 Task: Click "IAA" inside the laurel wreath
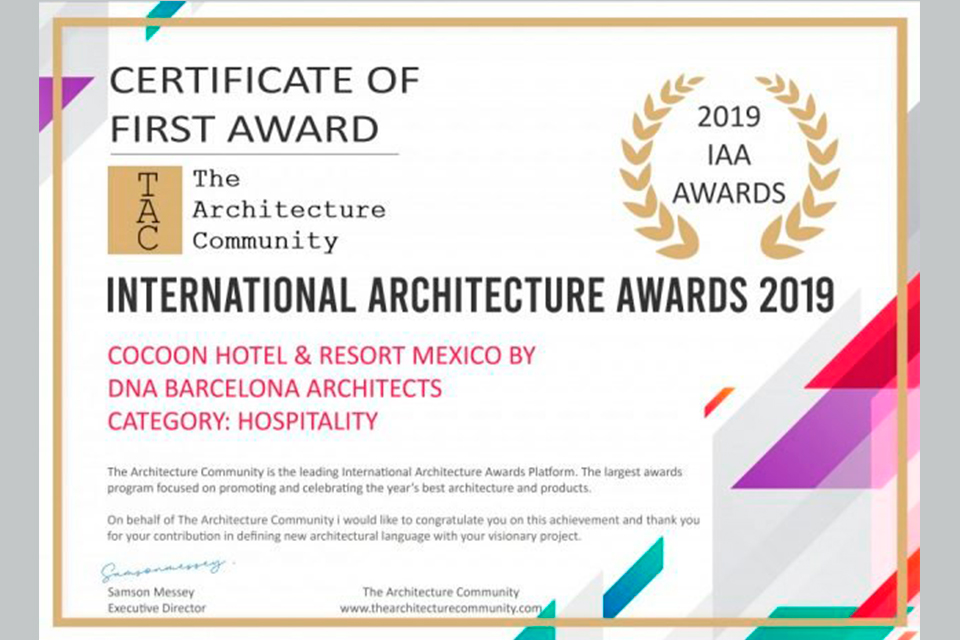[729, 155]
